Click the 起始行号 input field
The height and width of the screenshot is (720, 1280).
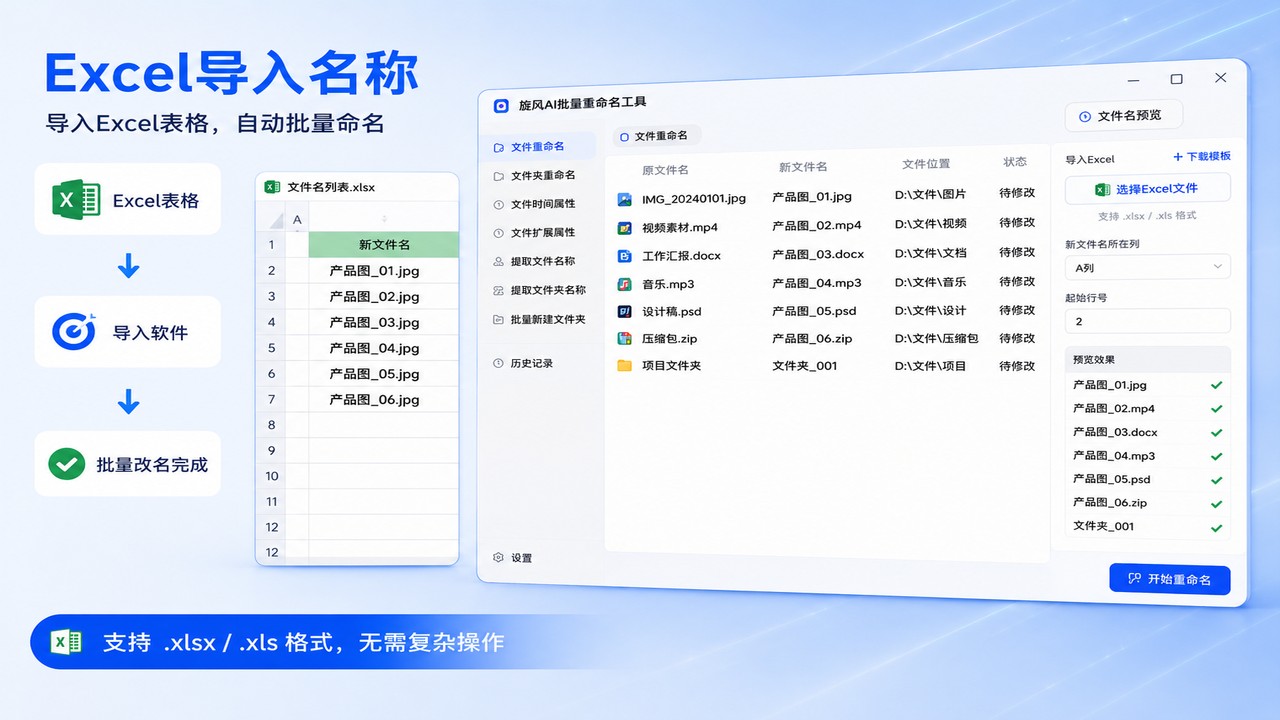pyautogui.click(x=1147, y=321)
